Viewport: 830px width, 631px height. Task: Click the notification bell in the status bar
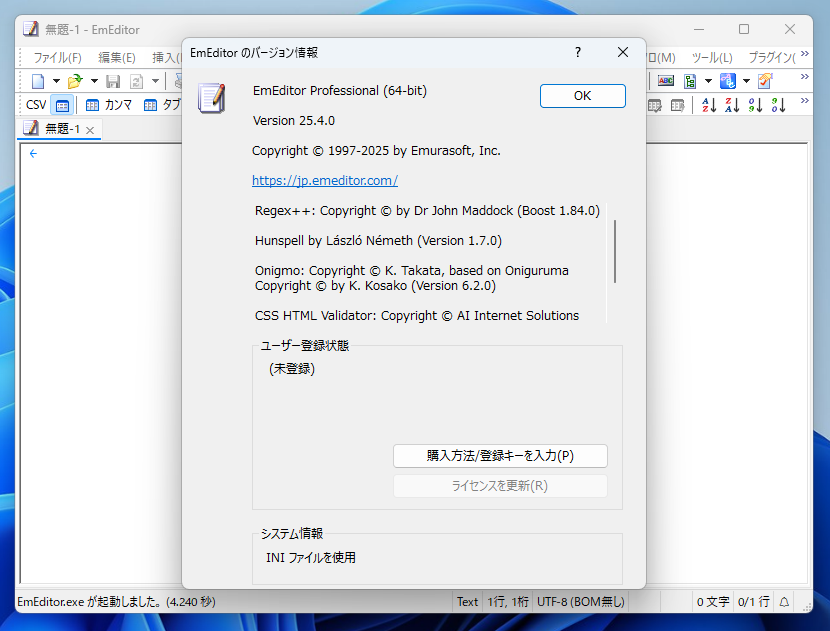[783, 602]
